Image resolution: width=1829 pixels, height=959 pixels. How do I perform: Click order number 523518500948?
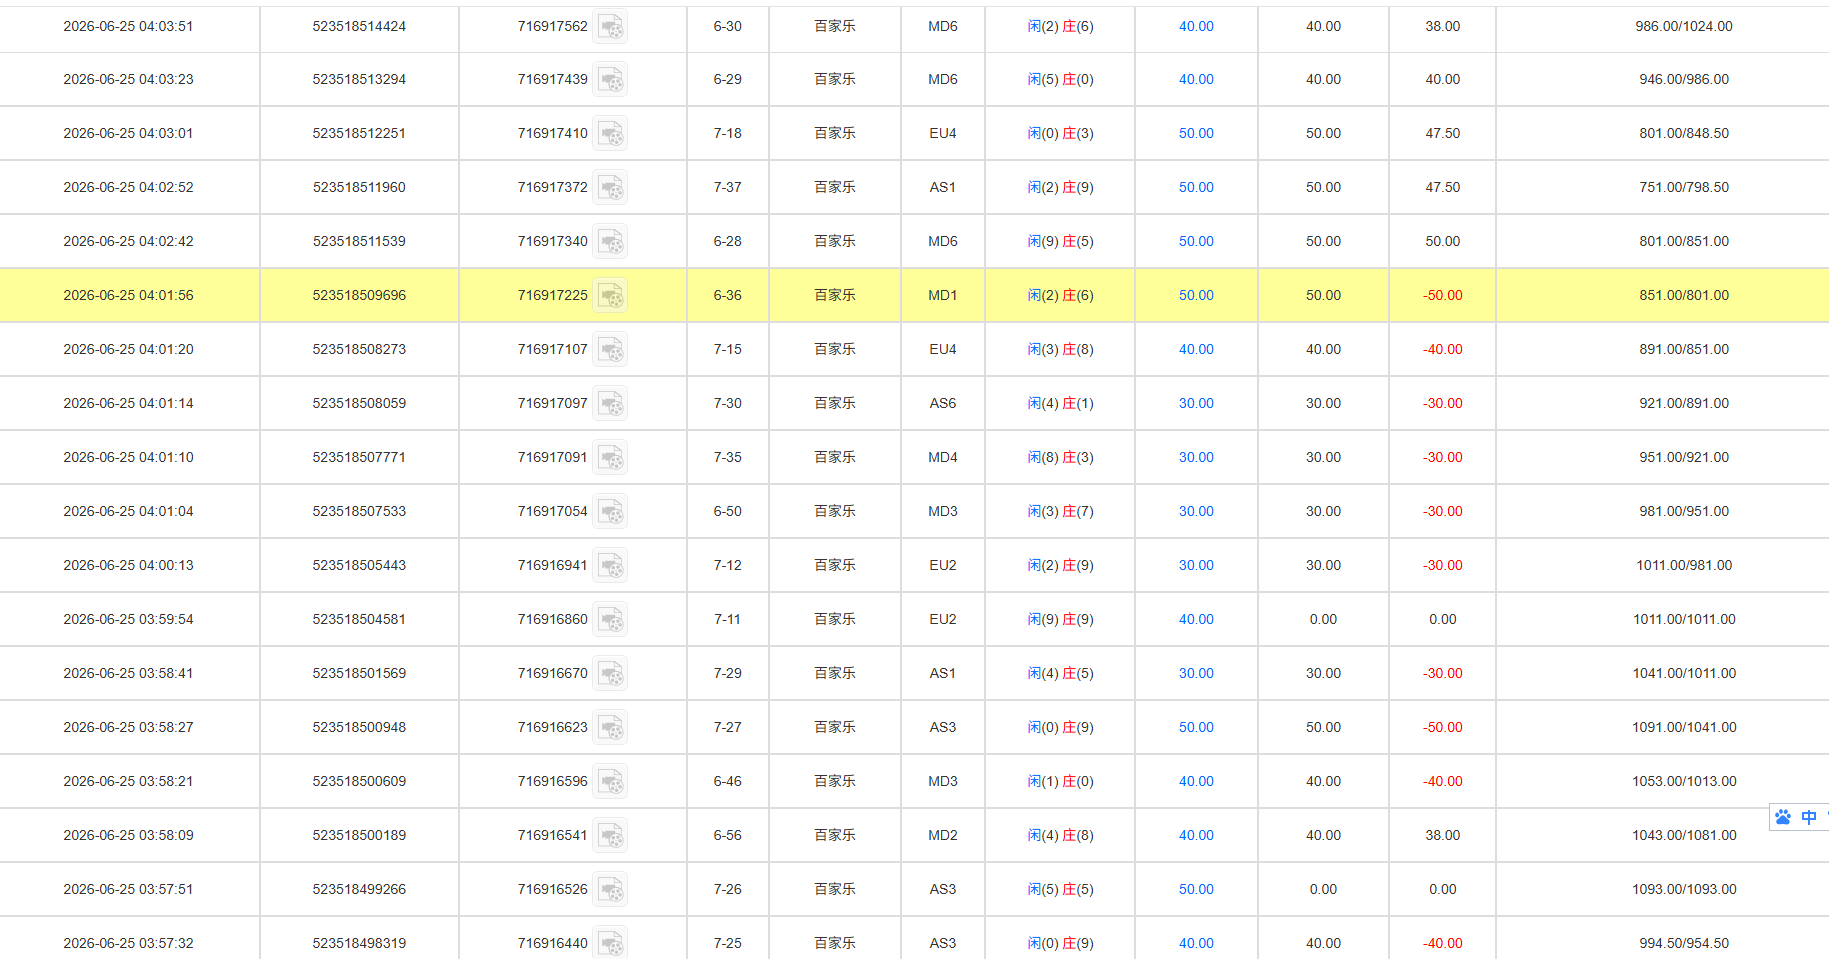359,727
